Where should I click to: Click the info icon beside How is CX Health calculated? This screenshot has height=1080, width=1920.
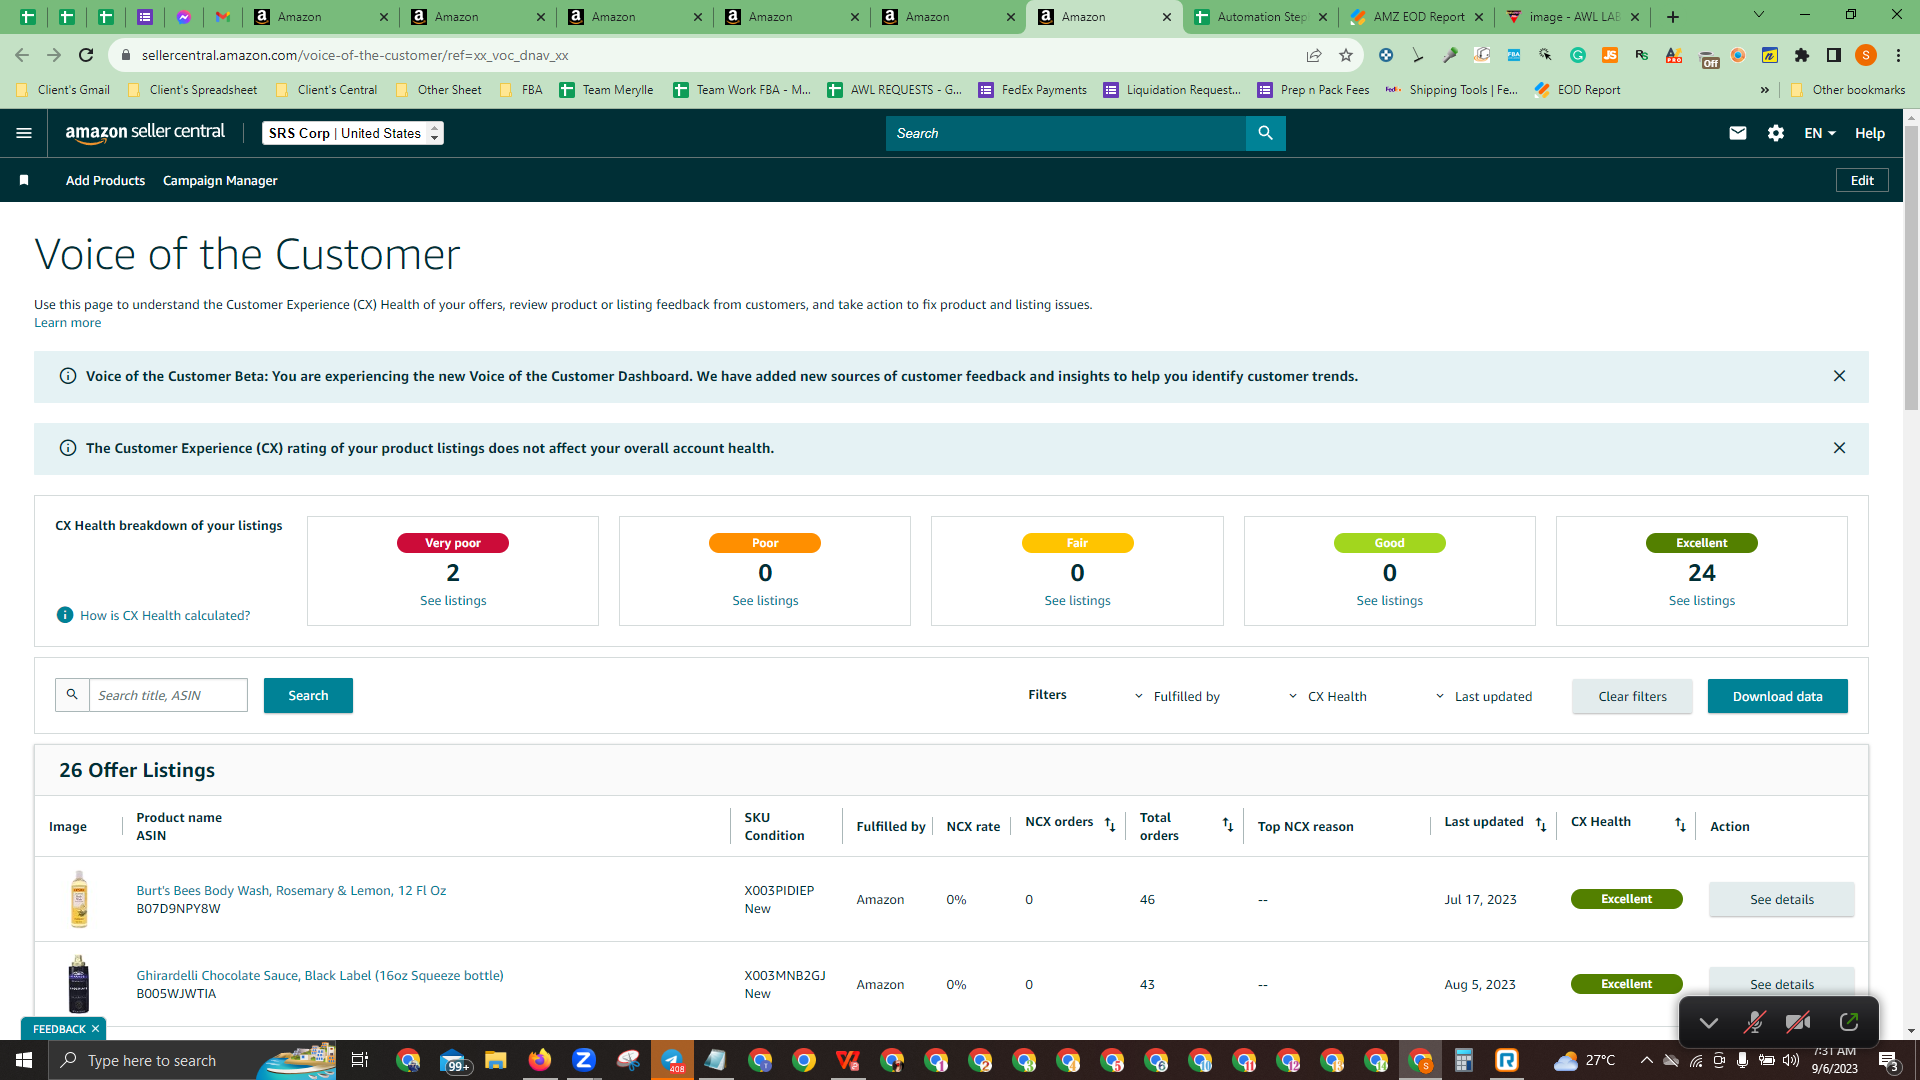pyautogui.click(x=65, y=615)
